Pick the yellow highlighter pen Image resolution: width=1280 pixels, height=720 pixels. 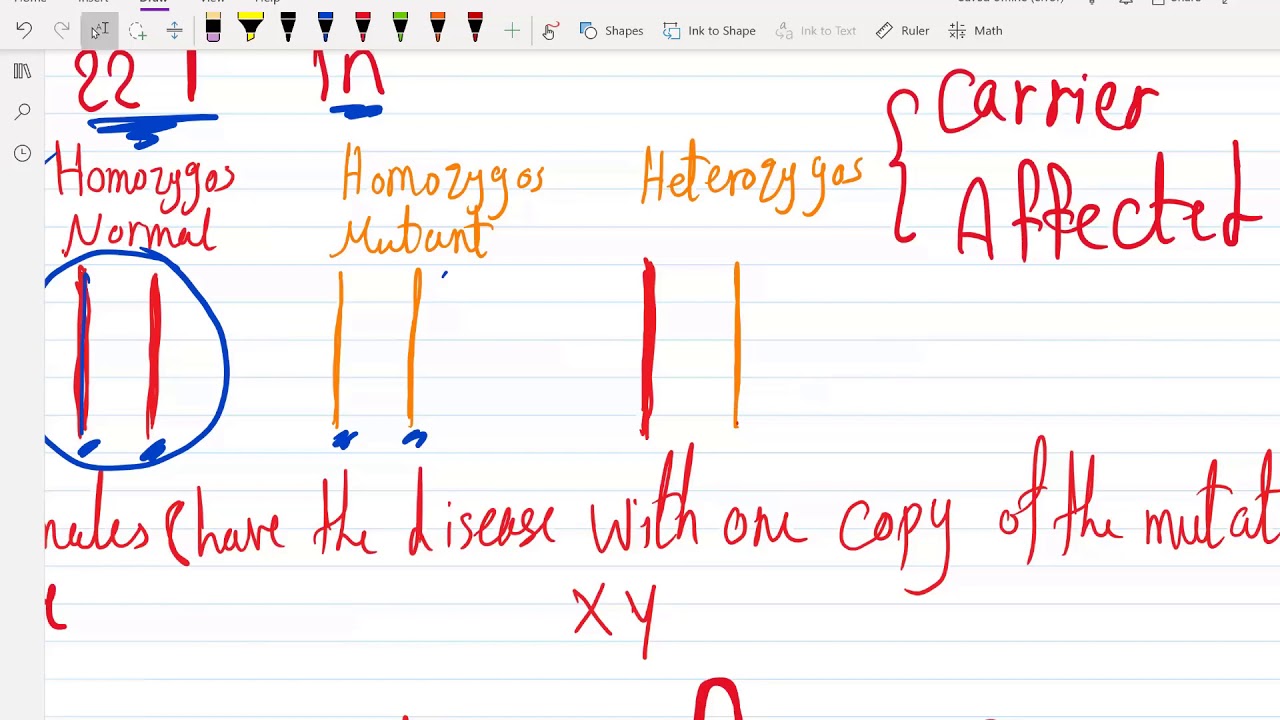[x=250, y=28]
